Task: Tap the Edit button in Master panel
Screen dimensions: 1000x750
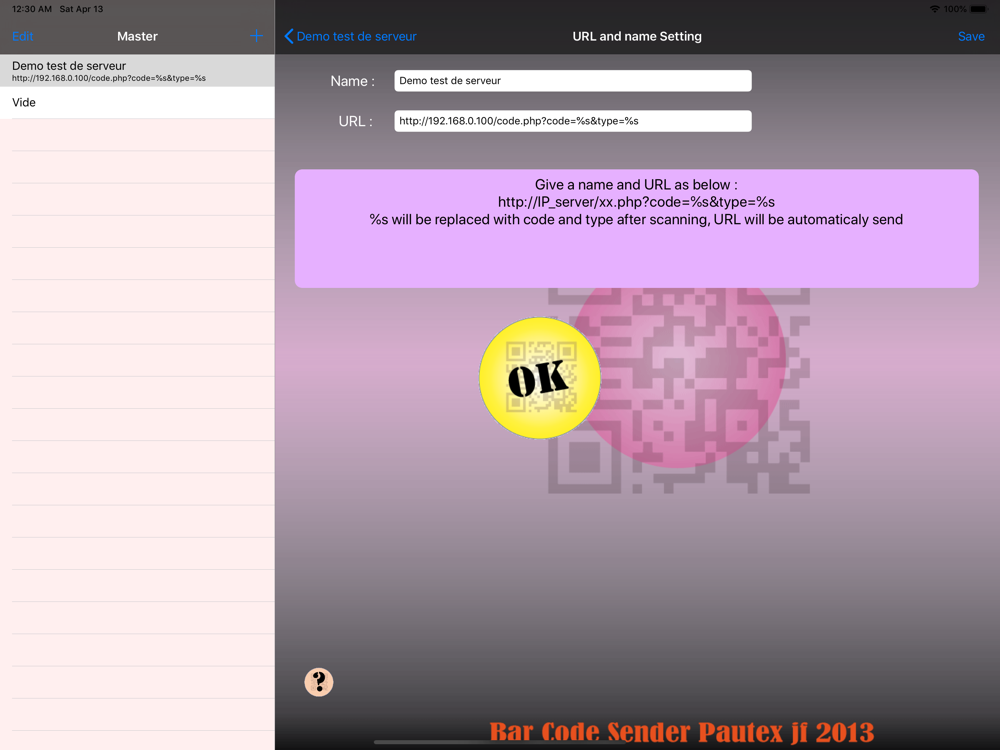Action: [22, 36]
